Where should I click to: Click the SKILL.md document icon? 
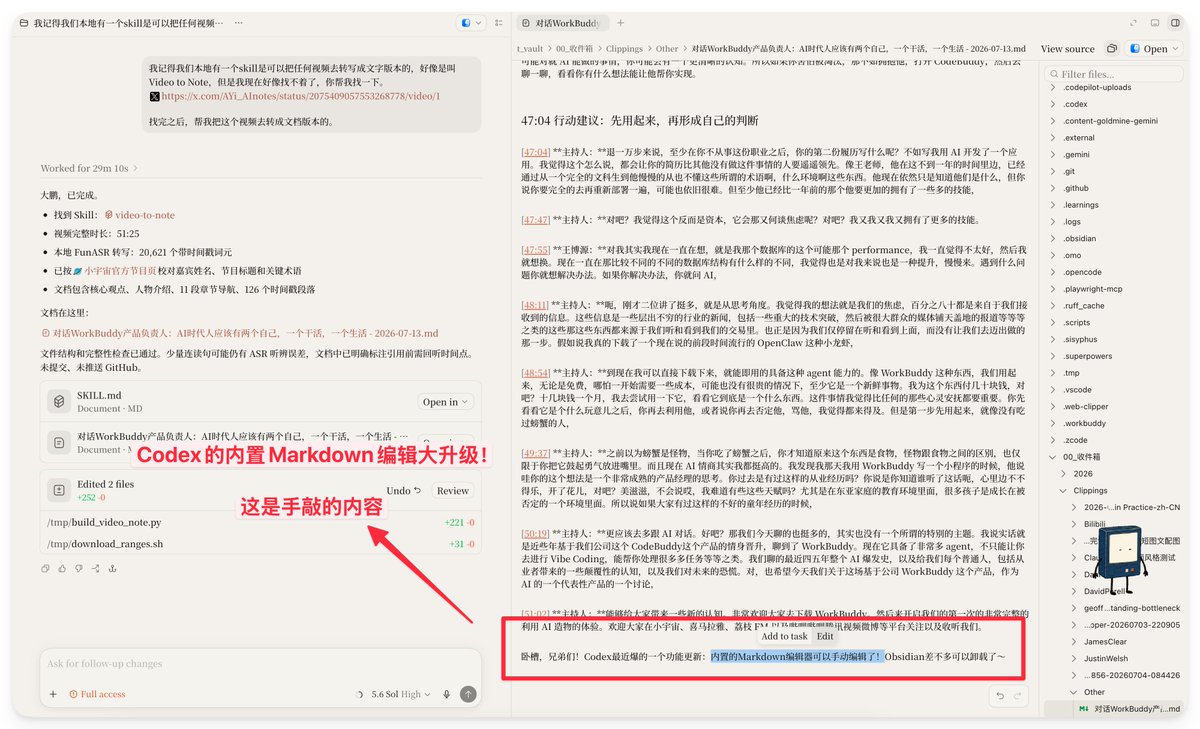click(59, 401)
